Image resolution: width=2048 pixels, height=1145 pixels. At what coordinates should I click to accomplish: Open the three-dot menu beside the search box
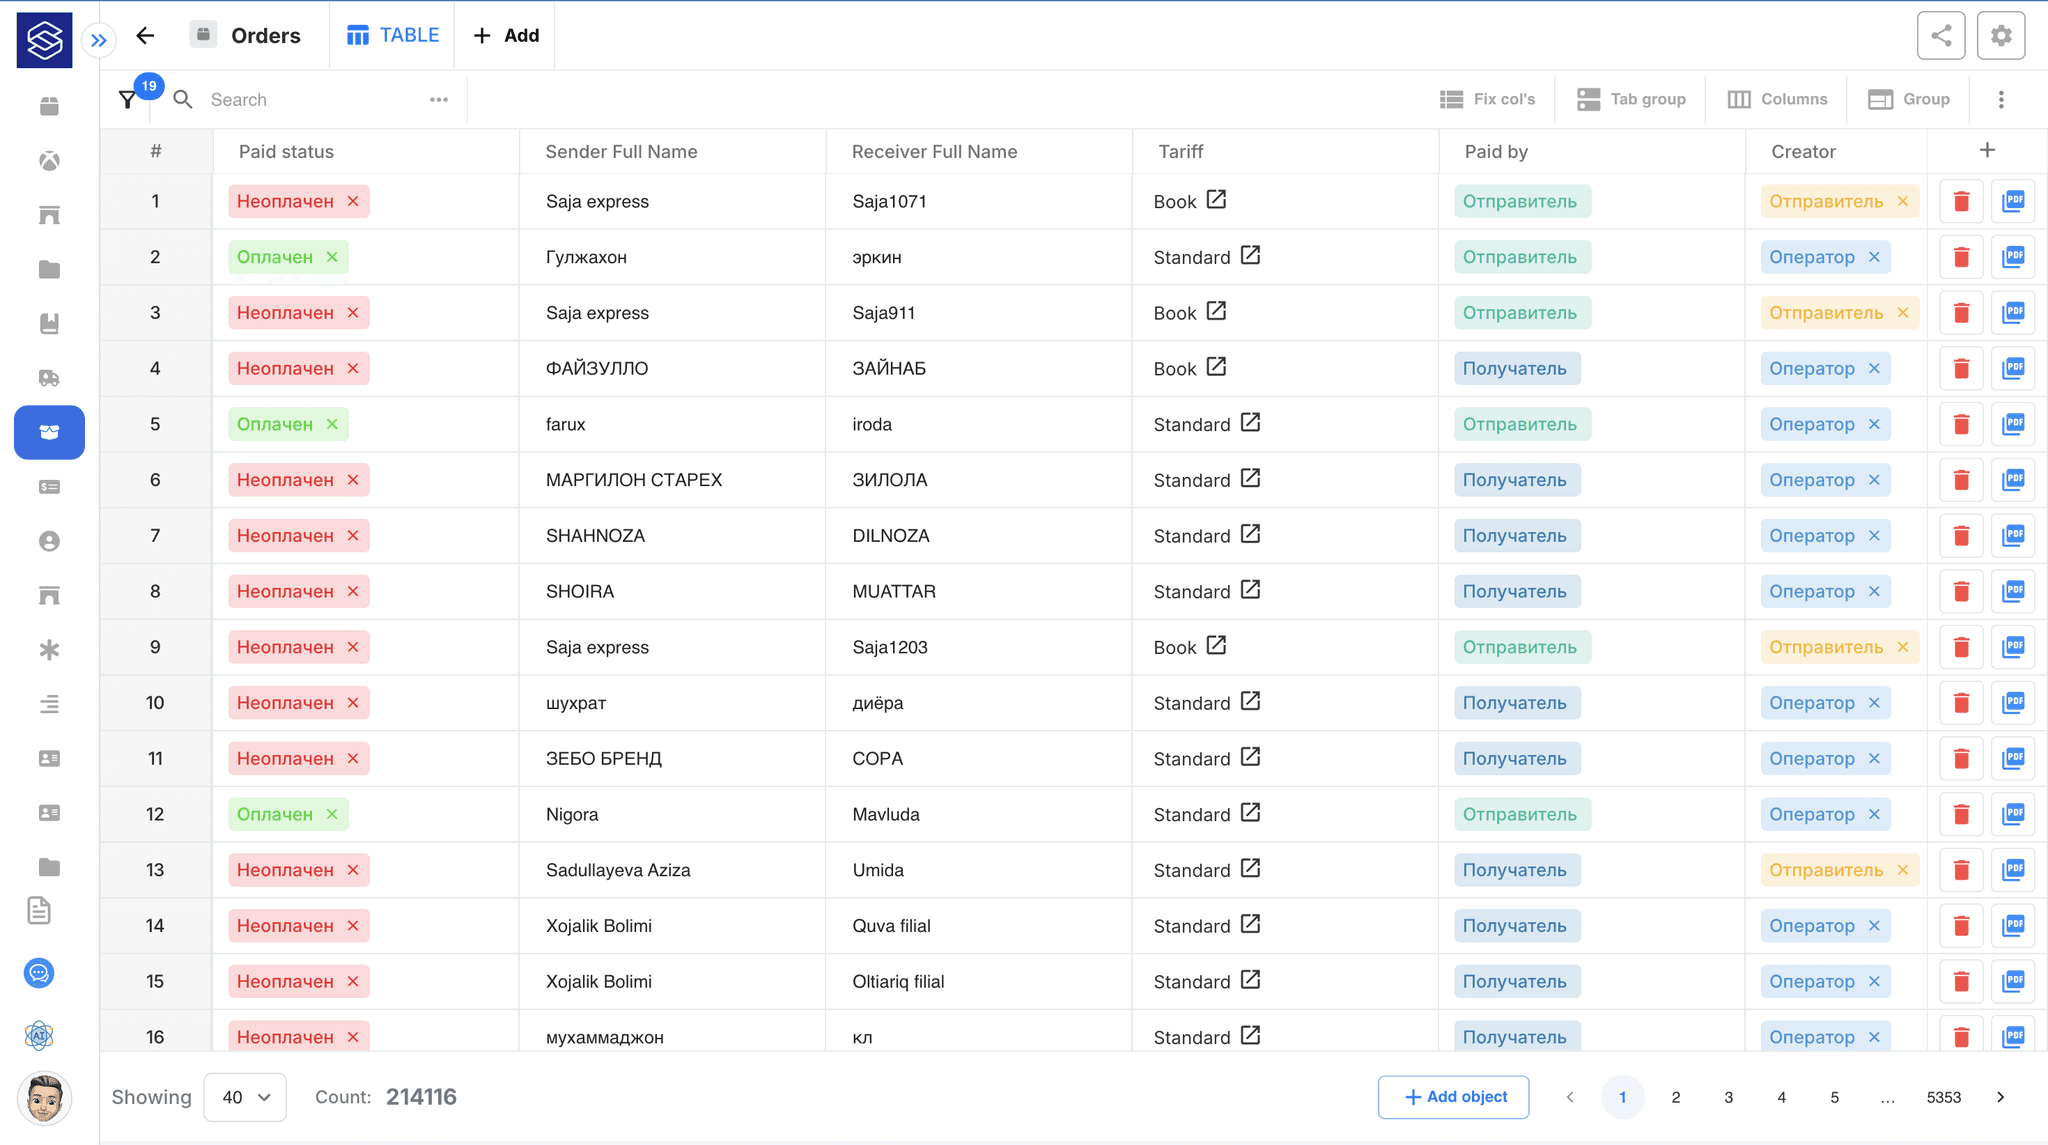[x=438, y=99]
